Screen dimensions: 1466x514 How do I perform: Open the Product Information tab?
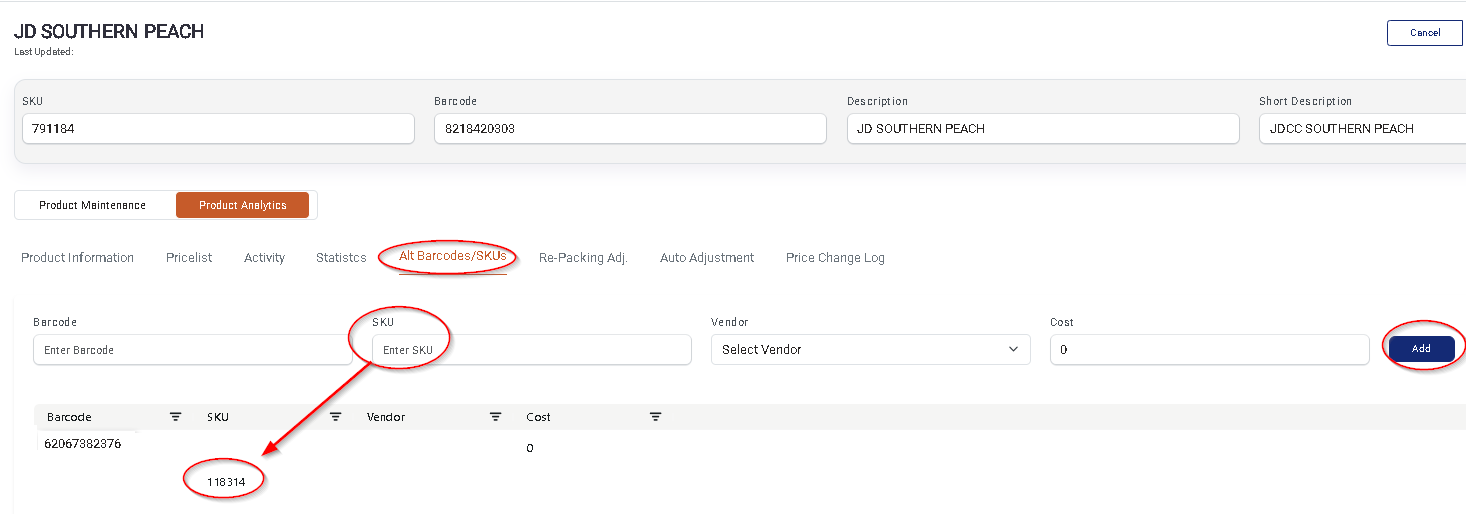tap(77, 258)
